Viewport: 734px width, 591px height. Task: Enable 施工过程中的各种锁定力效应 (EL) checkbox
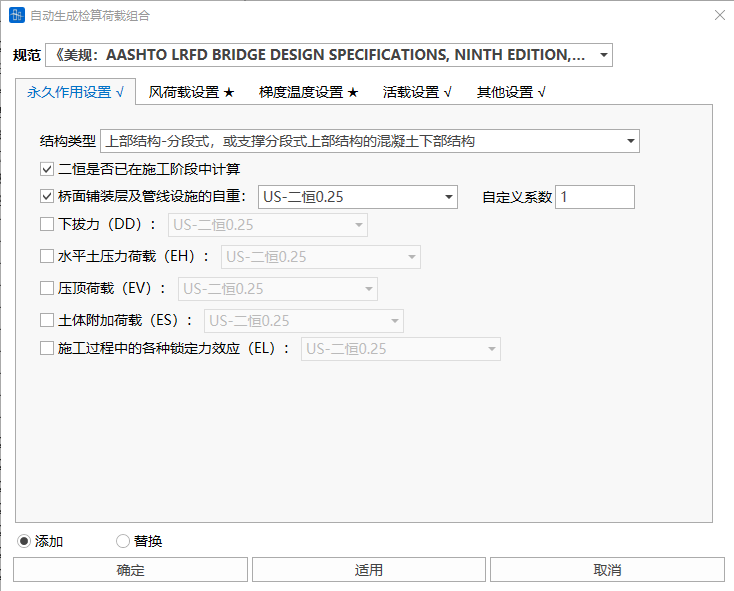tap(47, 348)
